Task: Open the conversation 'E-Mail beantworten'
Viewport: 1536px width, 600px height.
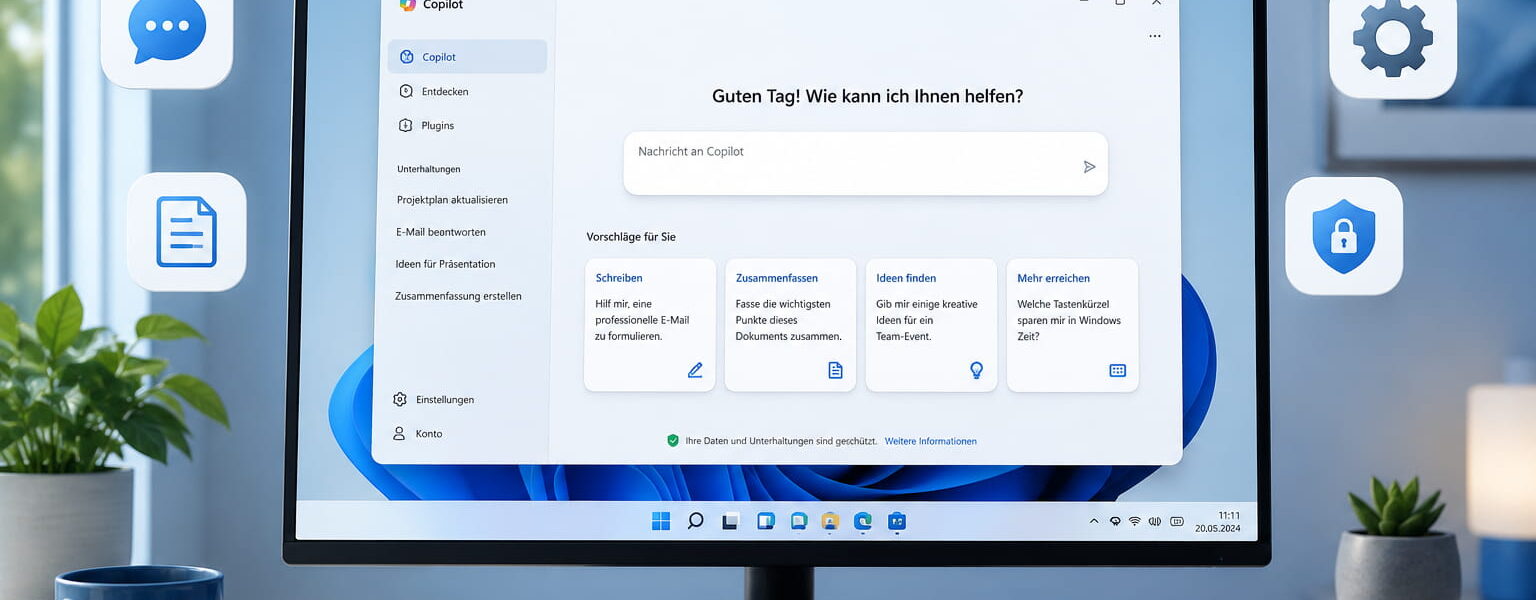Action: [441, 232]
